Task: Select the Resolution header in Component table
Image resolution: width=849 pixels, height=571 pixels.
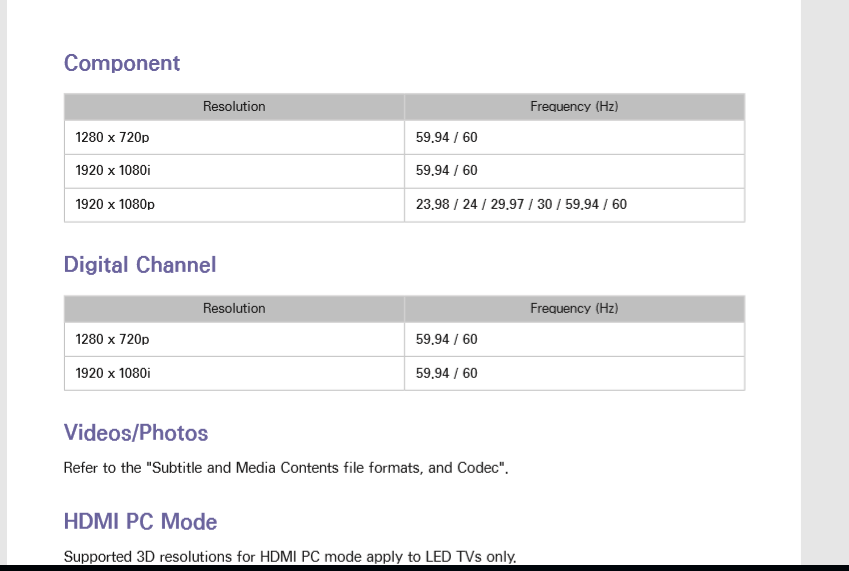Action: (x=234, y=106)
